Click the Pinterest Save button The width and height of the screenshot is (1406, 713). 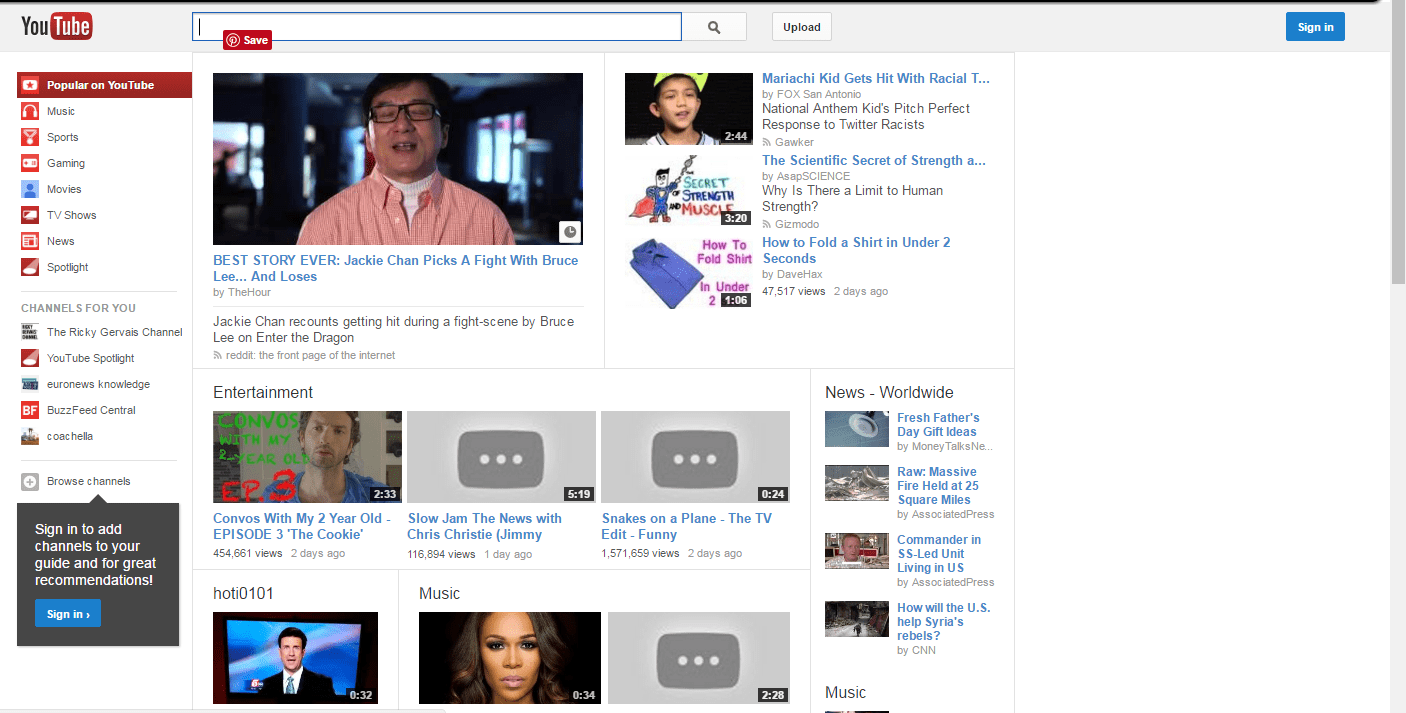click(x=247, y=40)
